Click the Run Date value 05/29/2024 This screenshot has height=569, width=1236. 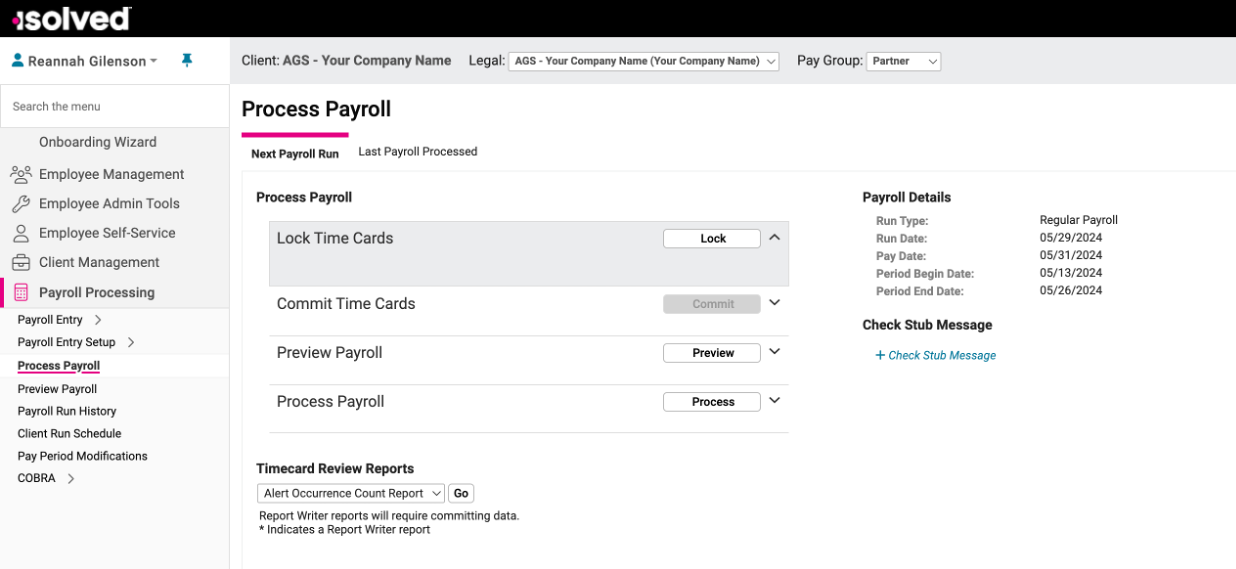click(x=1071, y=238)
